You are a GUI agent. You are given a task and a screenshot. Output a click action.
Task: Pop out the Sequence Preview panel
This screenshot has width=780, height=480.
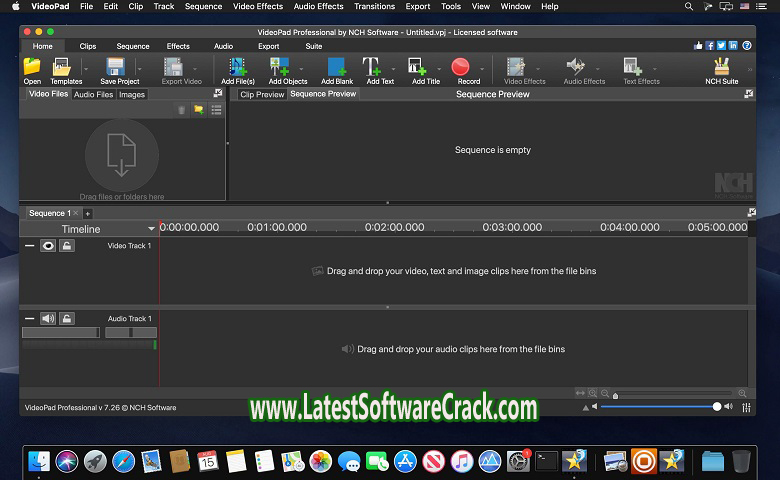pos(748,94)
